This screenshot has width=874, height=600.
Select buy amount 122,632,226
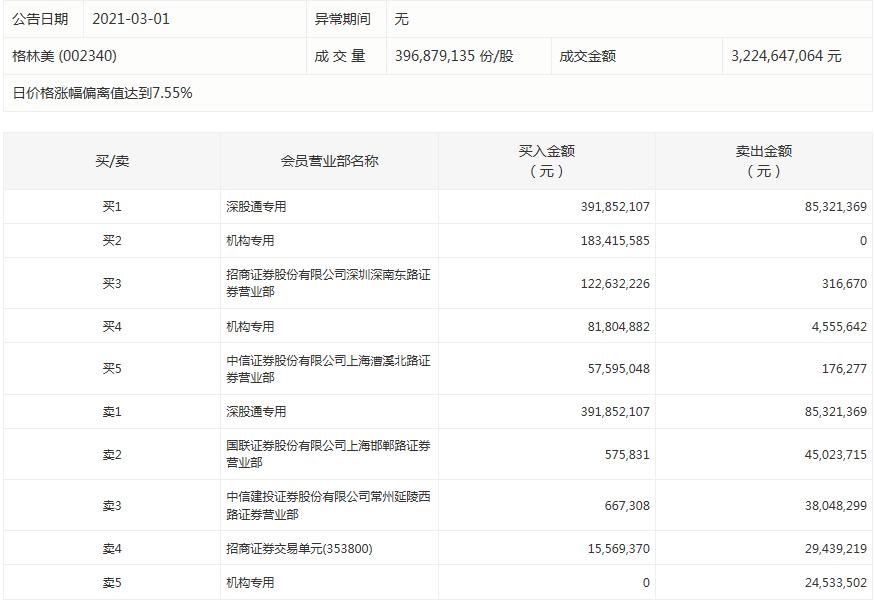pos(615,284)
